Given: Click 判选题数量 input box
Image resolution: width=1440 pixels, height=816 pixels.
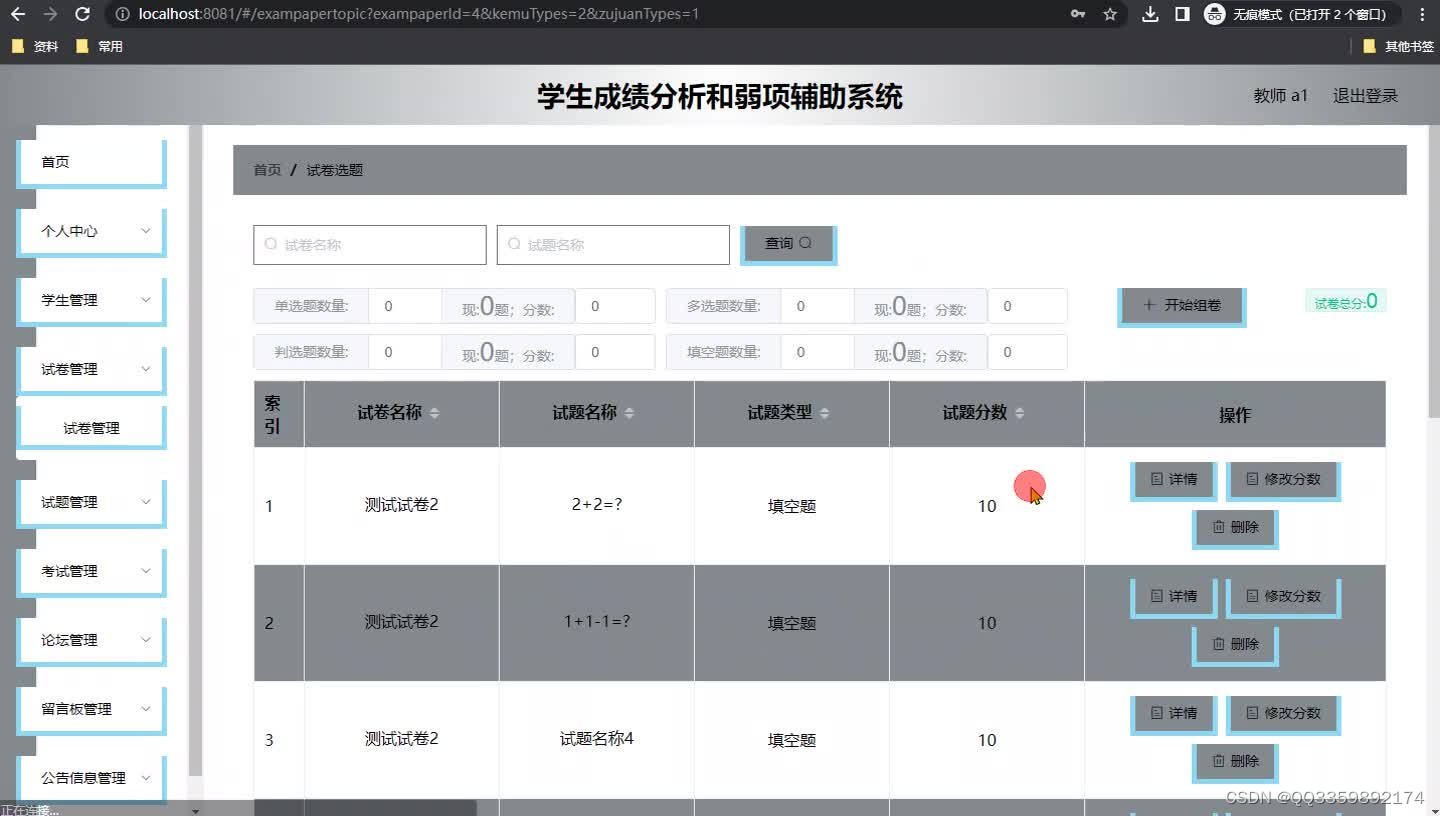Looking at the screenshot, I should (405, 352).
